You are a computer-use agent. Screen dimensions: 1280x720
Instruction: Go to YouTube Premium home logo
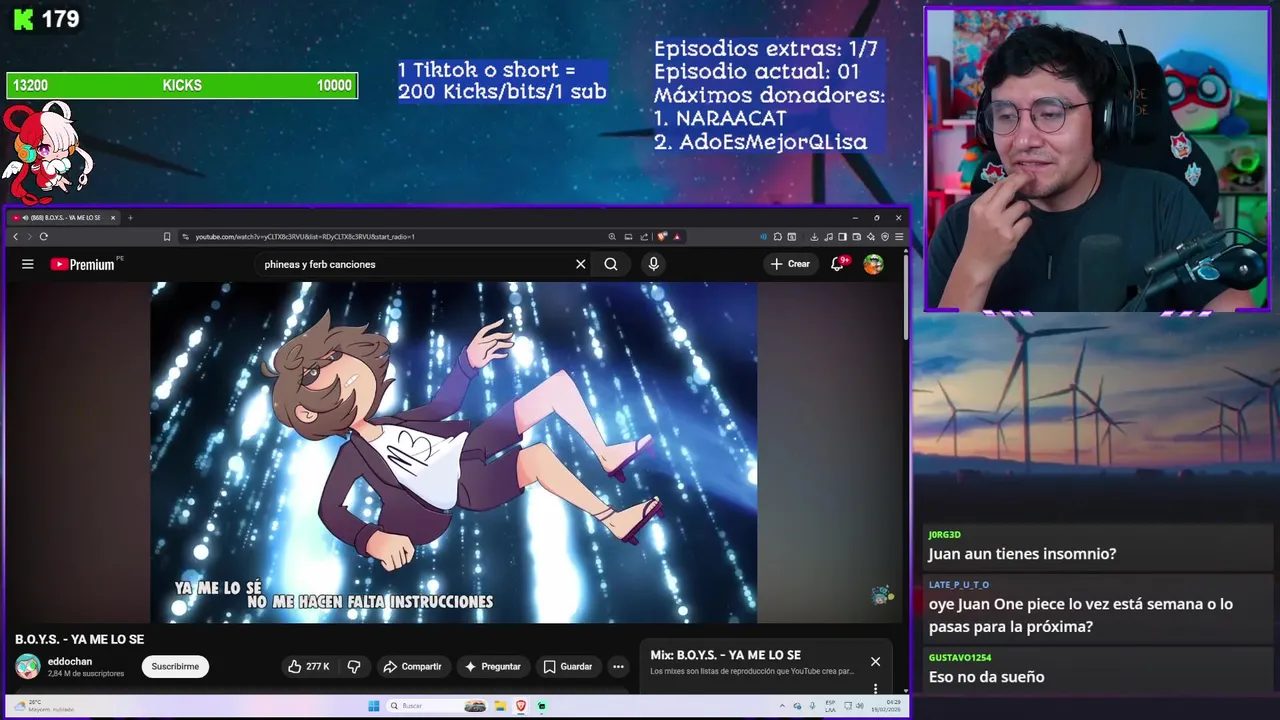tap(82, 264)
